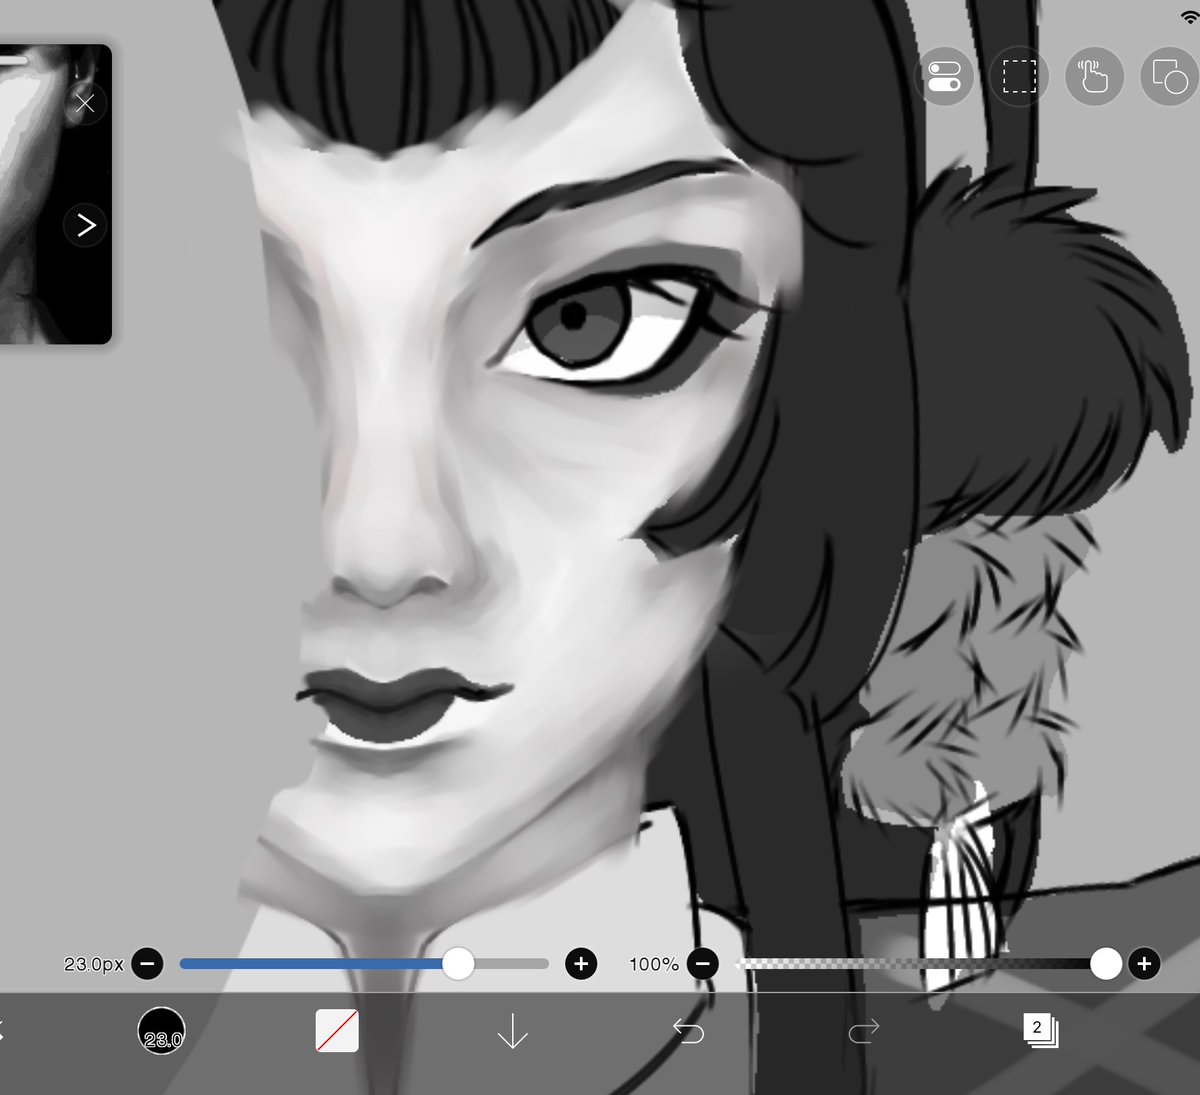Check the Wi-Fi status icon
This screenshot has width=1200, height=1095.
1189,16
